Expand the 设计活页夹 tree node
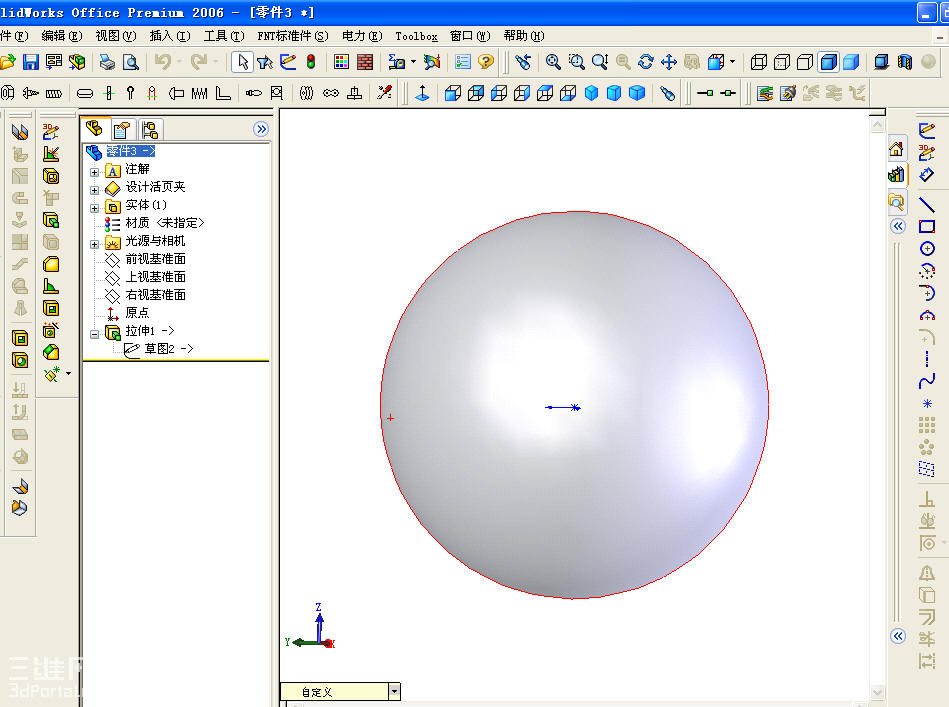Viewport: 949px width, 707px height. (x=94, y=190)
